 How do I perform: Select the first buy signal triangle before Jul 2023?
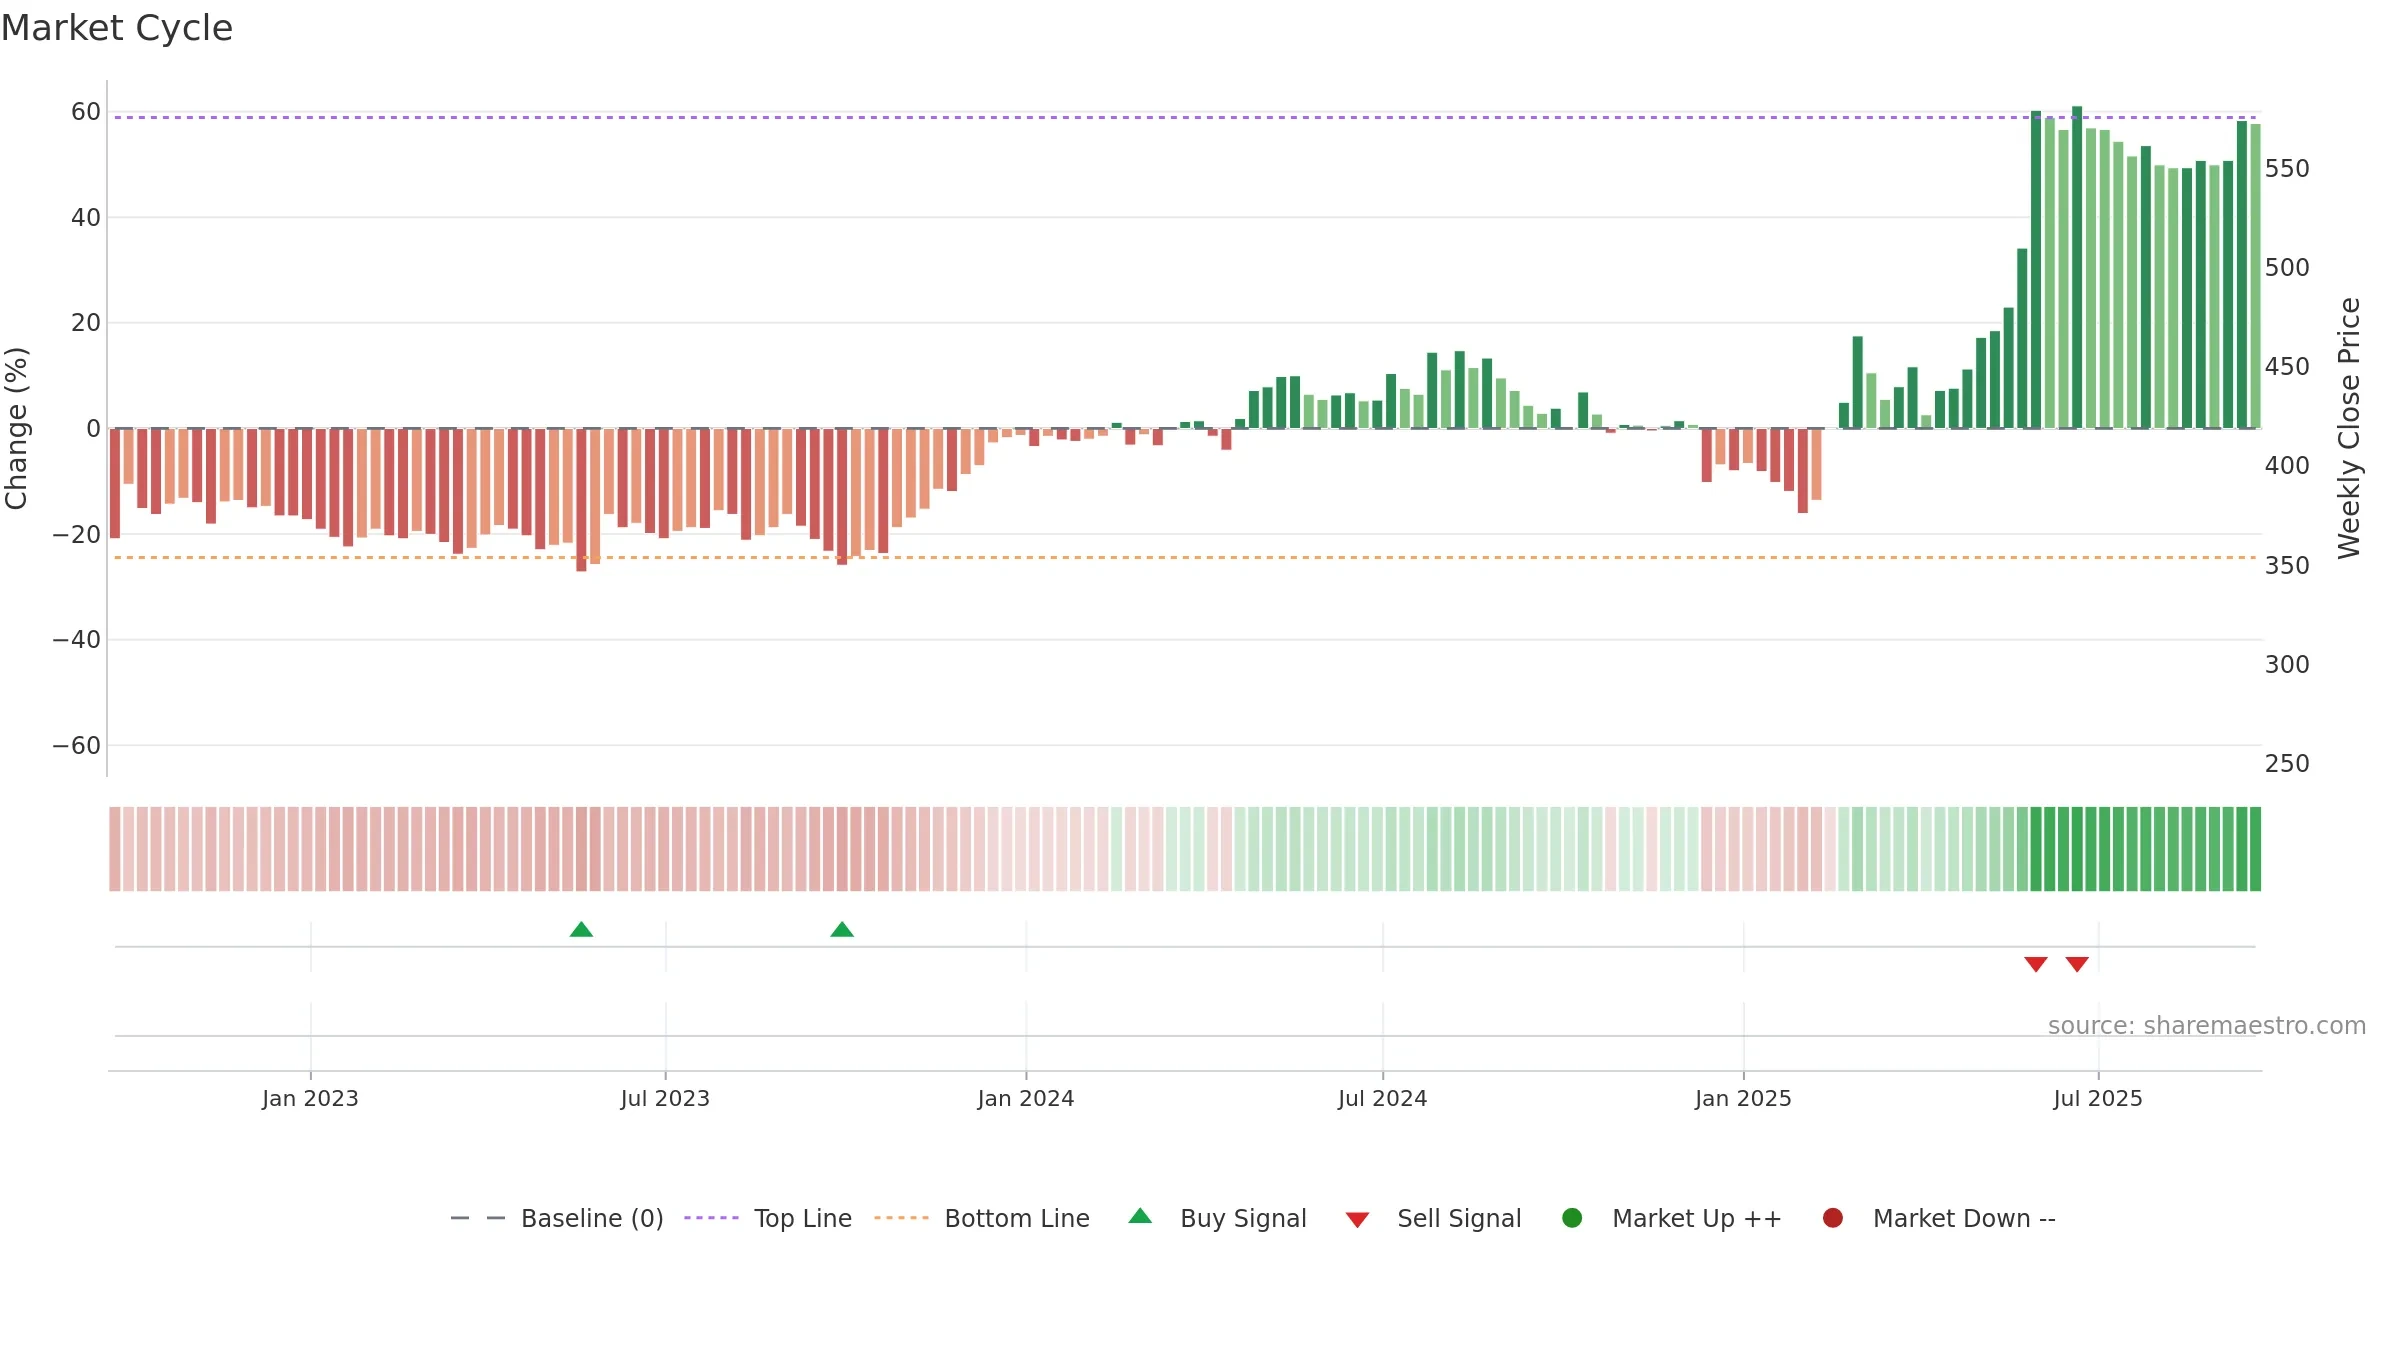click(581, 930)
